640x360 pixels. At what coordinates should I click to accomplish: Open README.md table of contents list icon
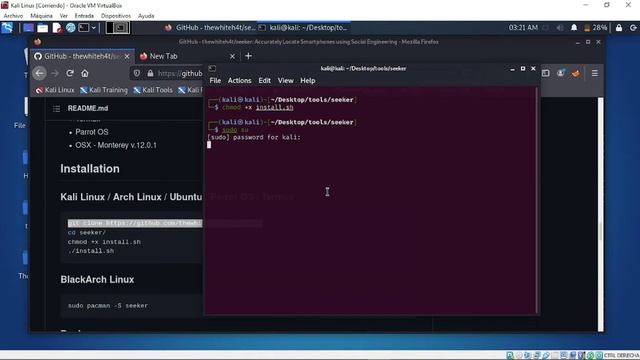(56, 109)
